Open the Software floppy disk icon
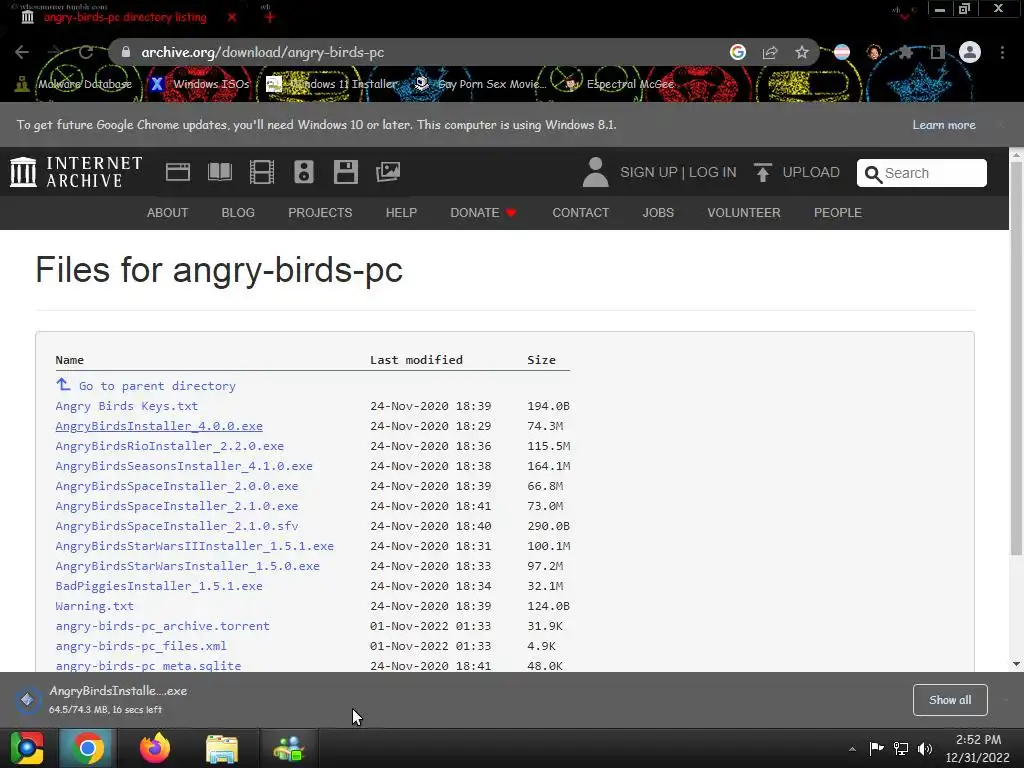1024x768 pixels. 345,172
